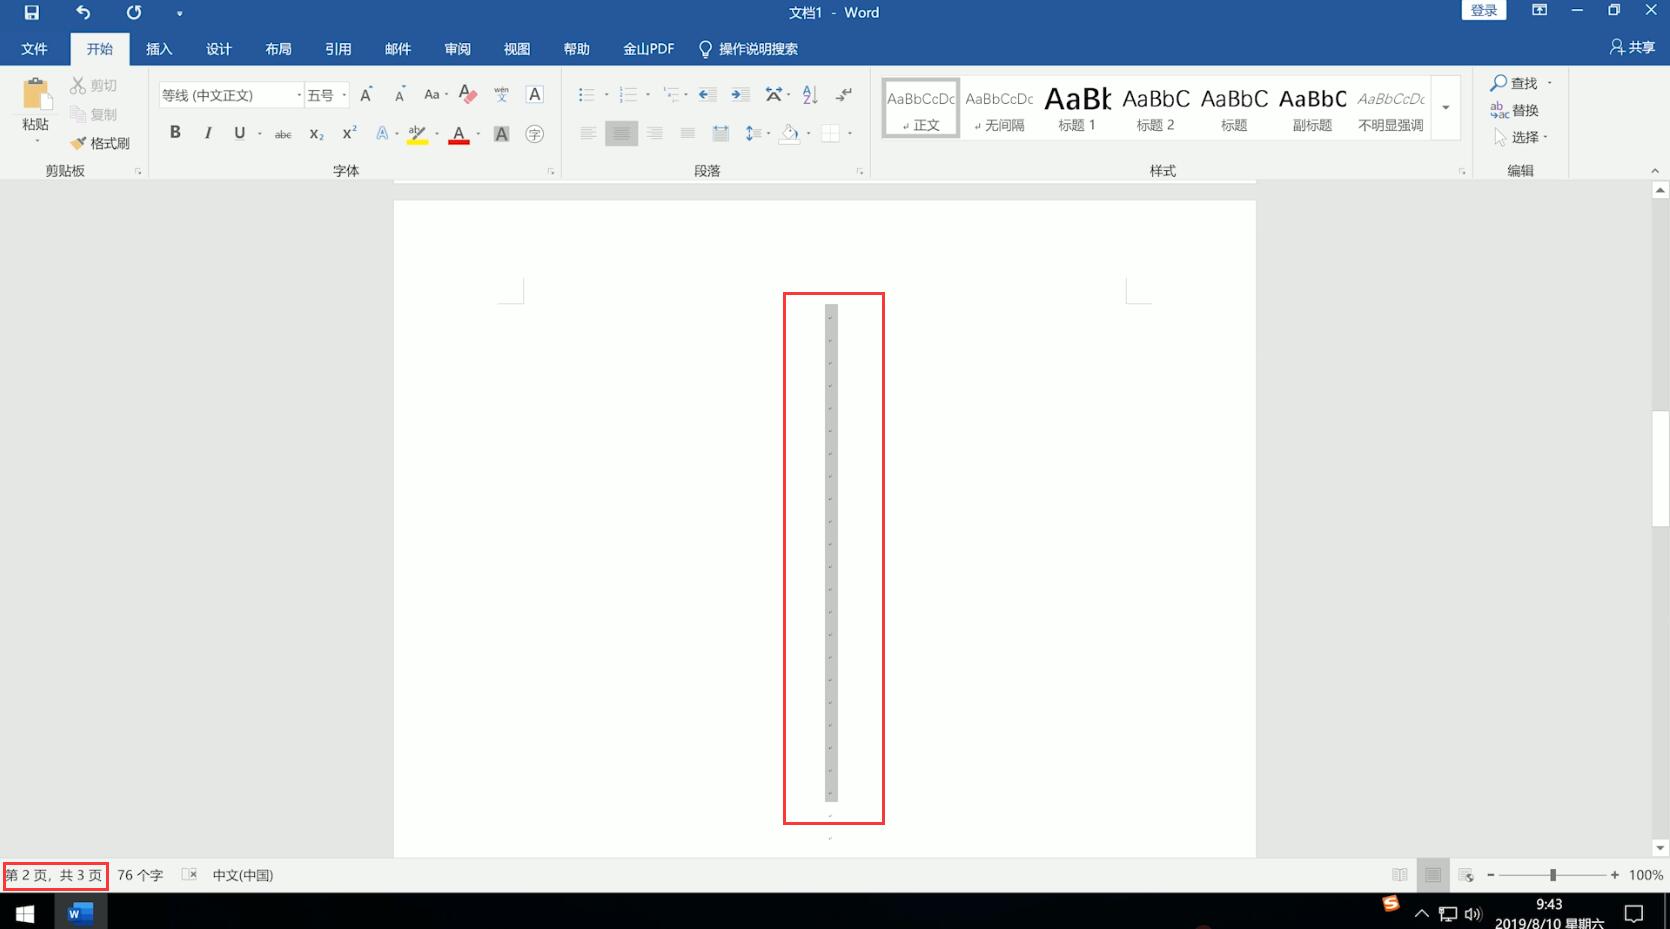1670x929 pixels.
Task: Toggle superscript formatting
Action: click(x=349, y=133)
